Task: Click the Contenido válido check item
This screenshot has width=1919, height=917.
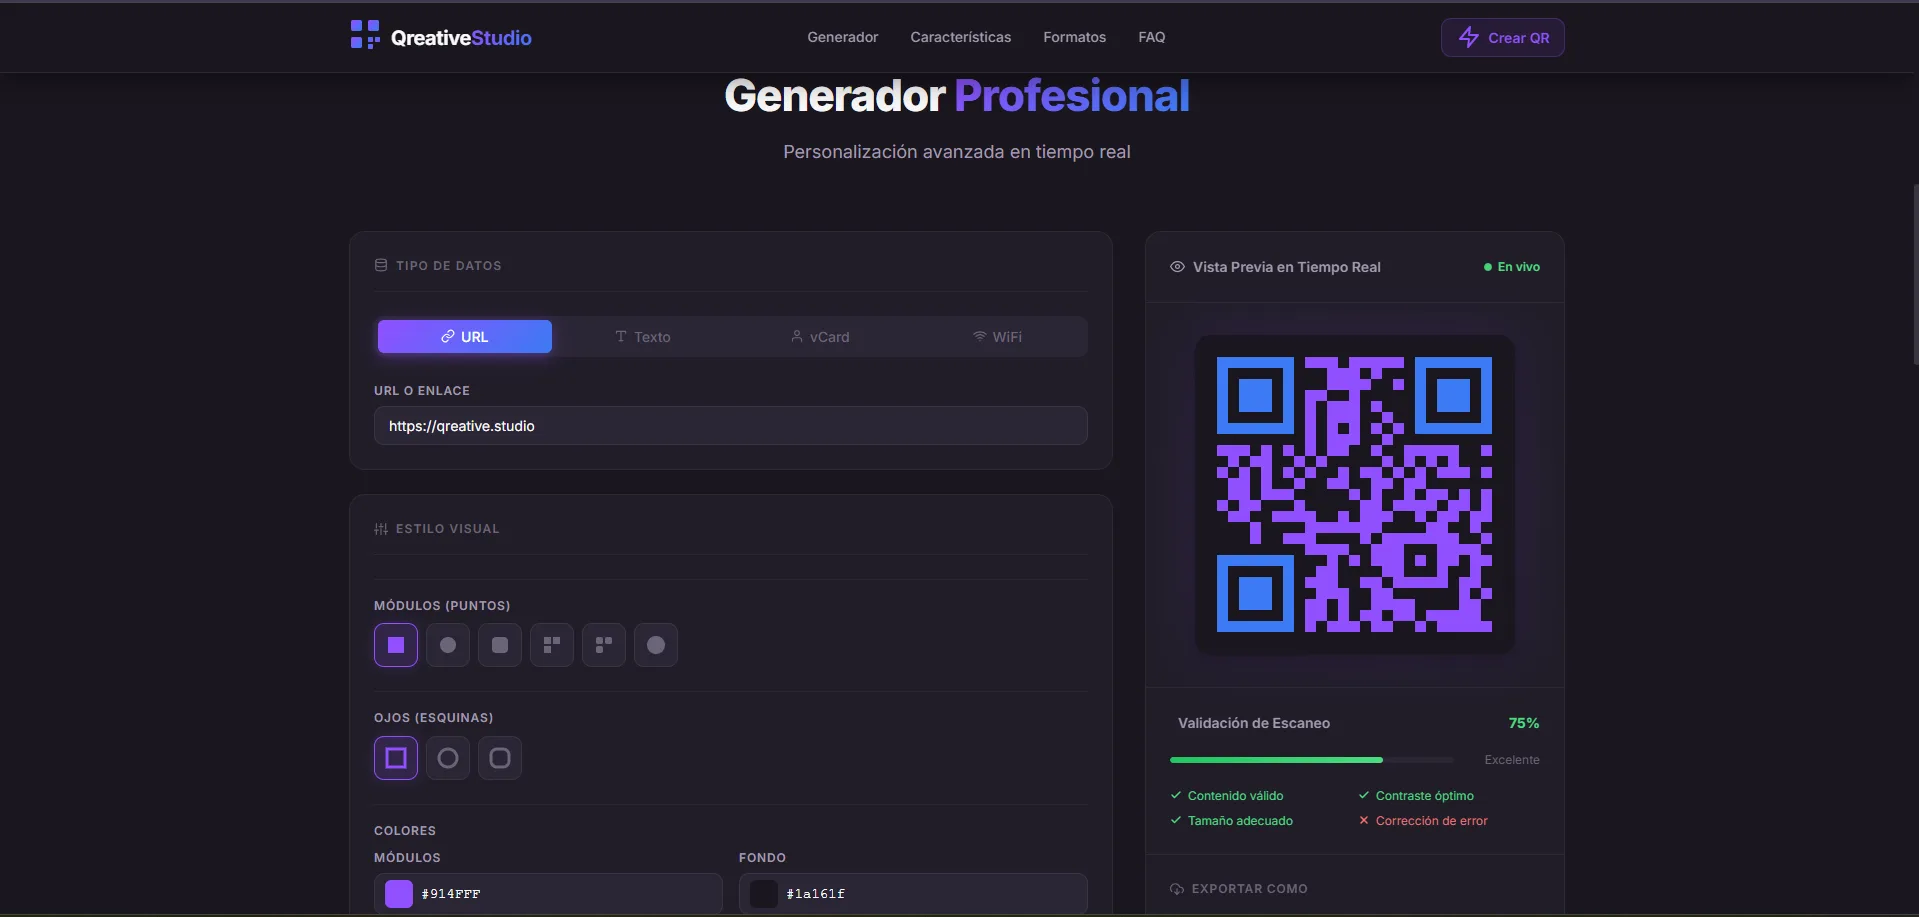Action: pyautogui.click(x=1227, y=796)
